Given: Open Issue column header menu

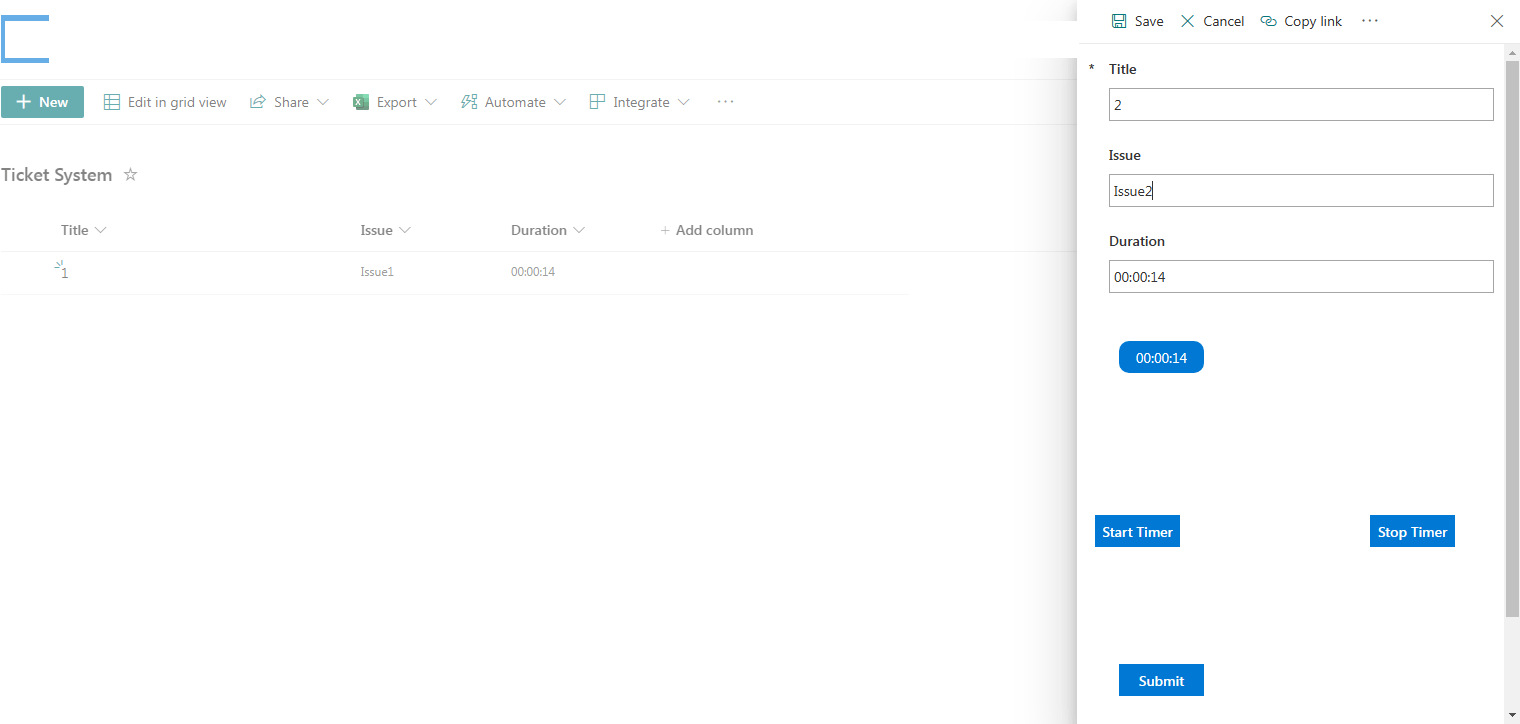Looking at the screenshot, I should (x=386, y=230).
